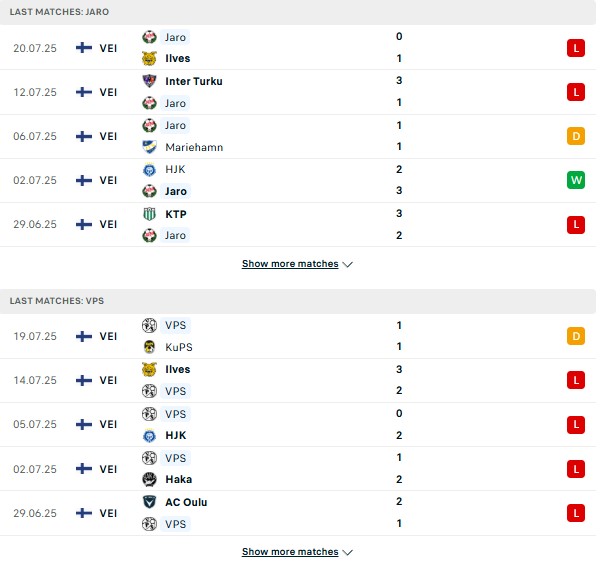Click the chevron next to the VPS Show more matches
Screen dimensions: 603x567
tap(348, 552)
